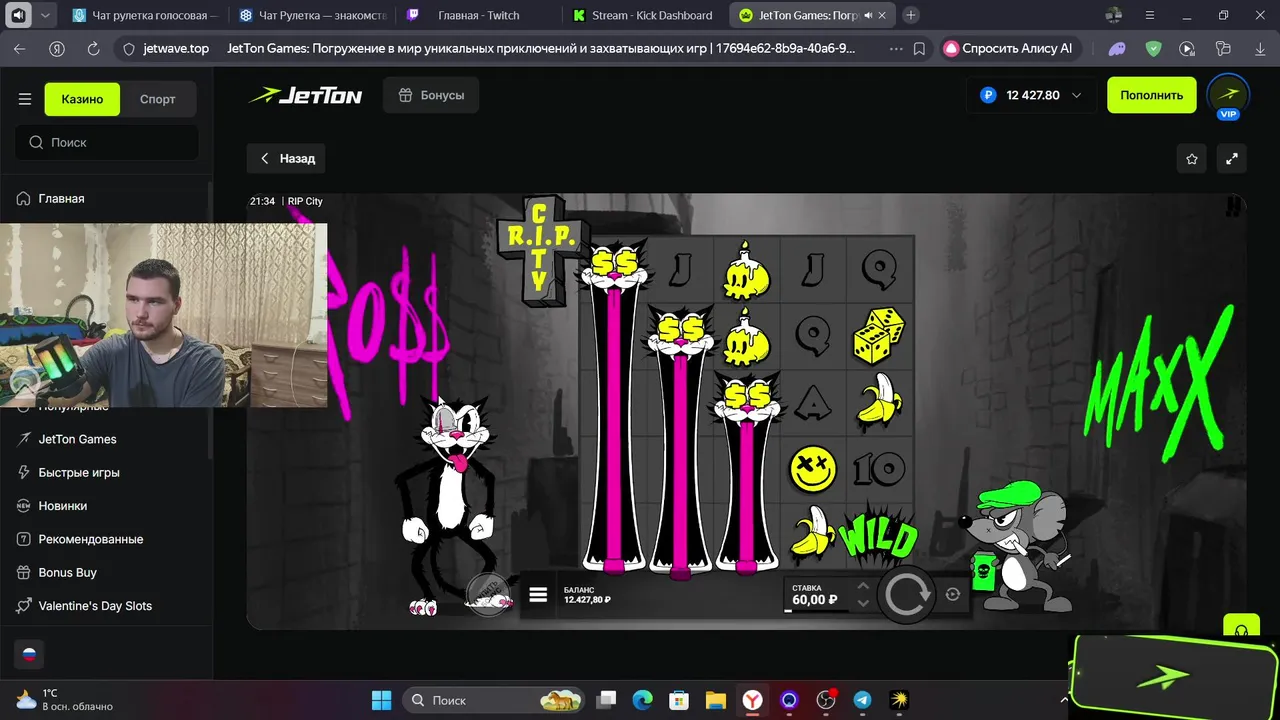Bookmark this page

tap(920, 48)
